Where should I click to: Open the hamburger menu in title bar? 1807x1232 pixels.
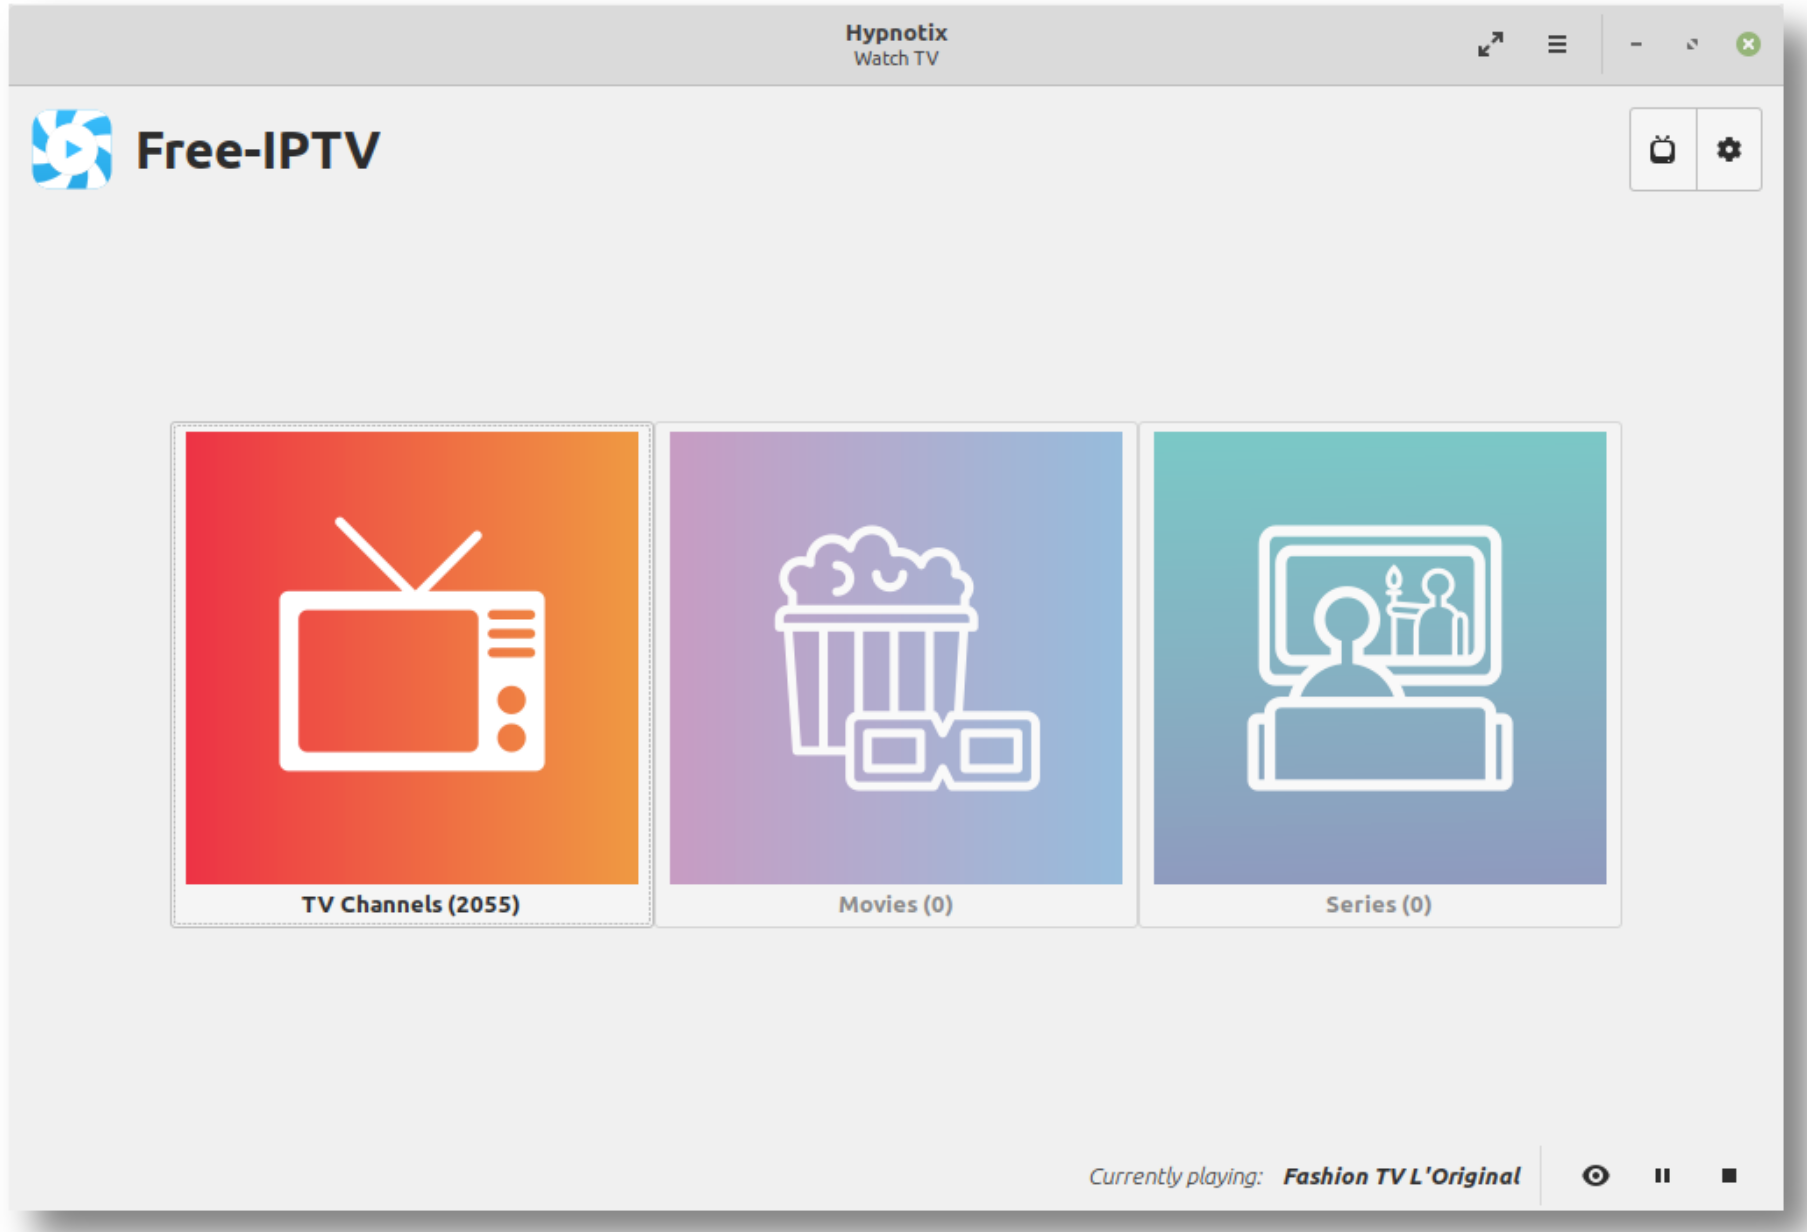click(1557, 45)
